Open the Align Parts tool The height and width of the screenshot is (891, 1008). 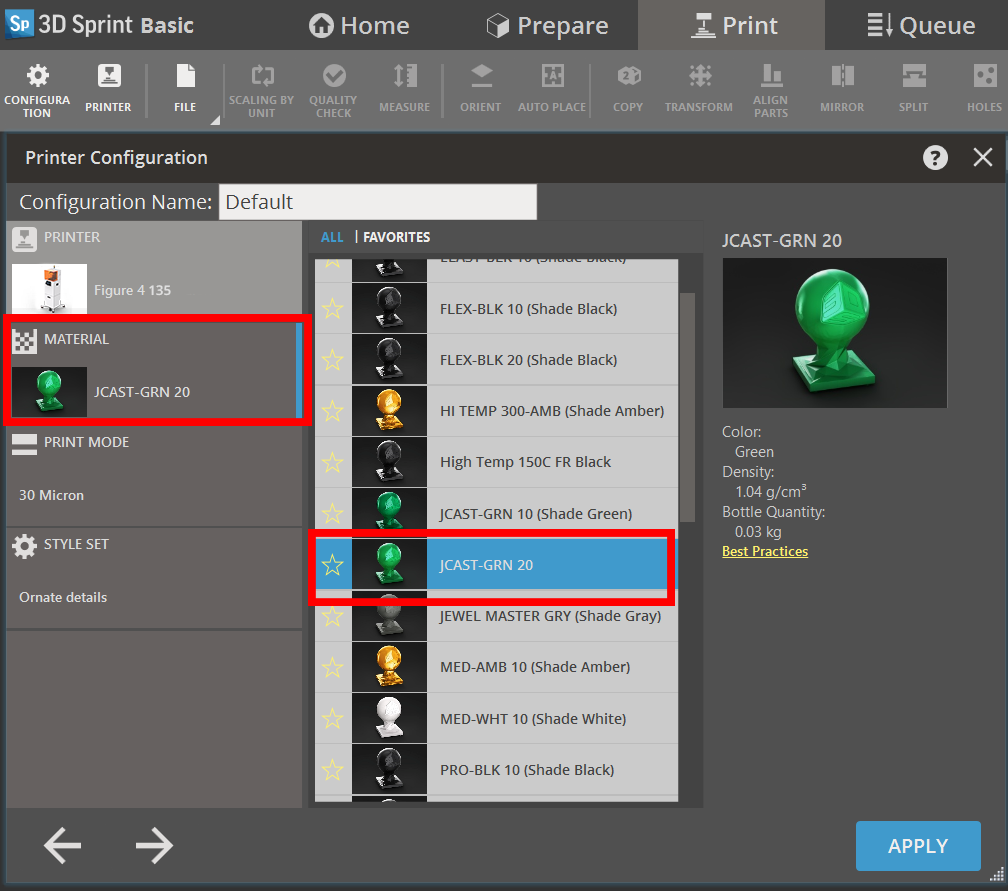770,88
